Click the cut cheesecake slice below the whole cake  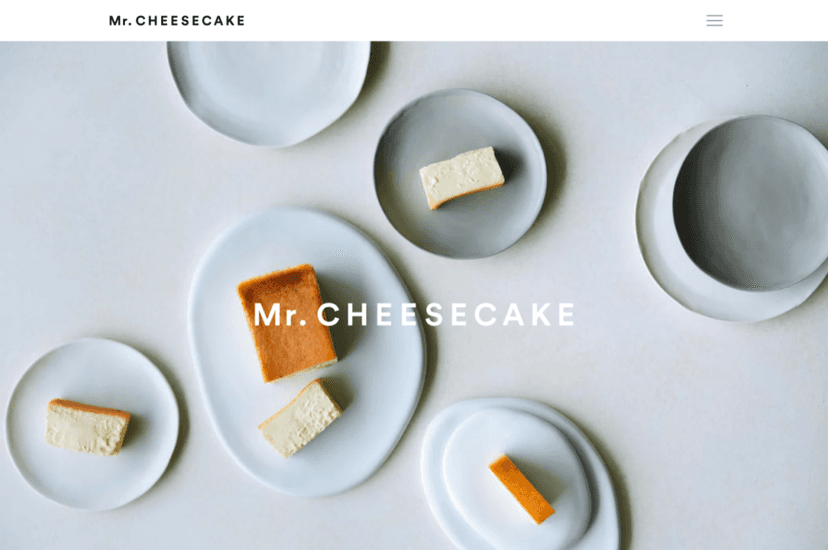tap(300, 418)
